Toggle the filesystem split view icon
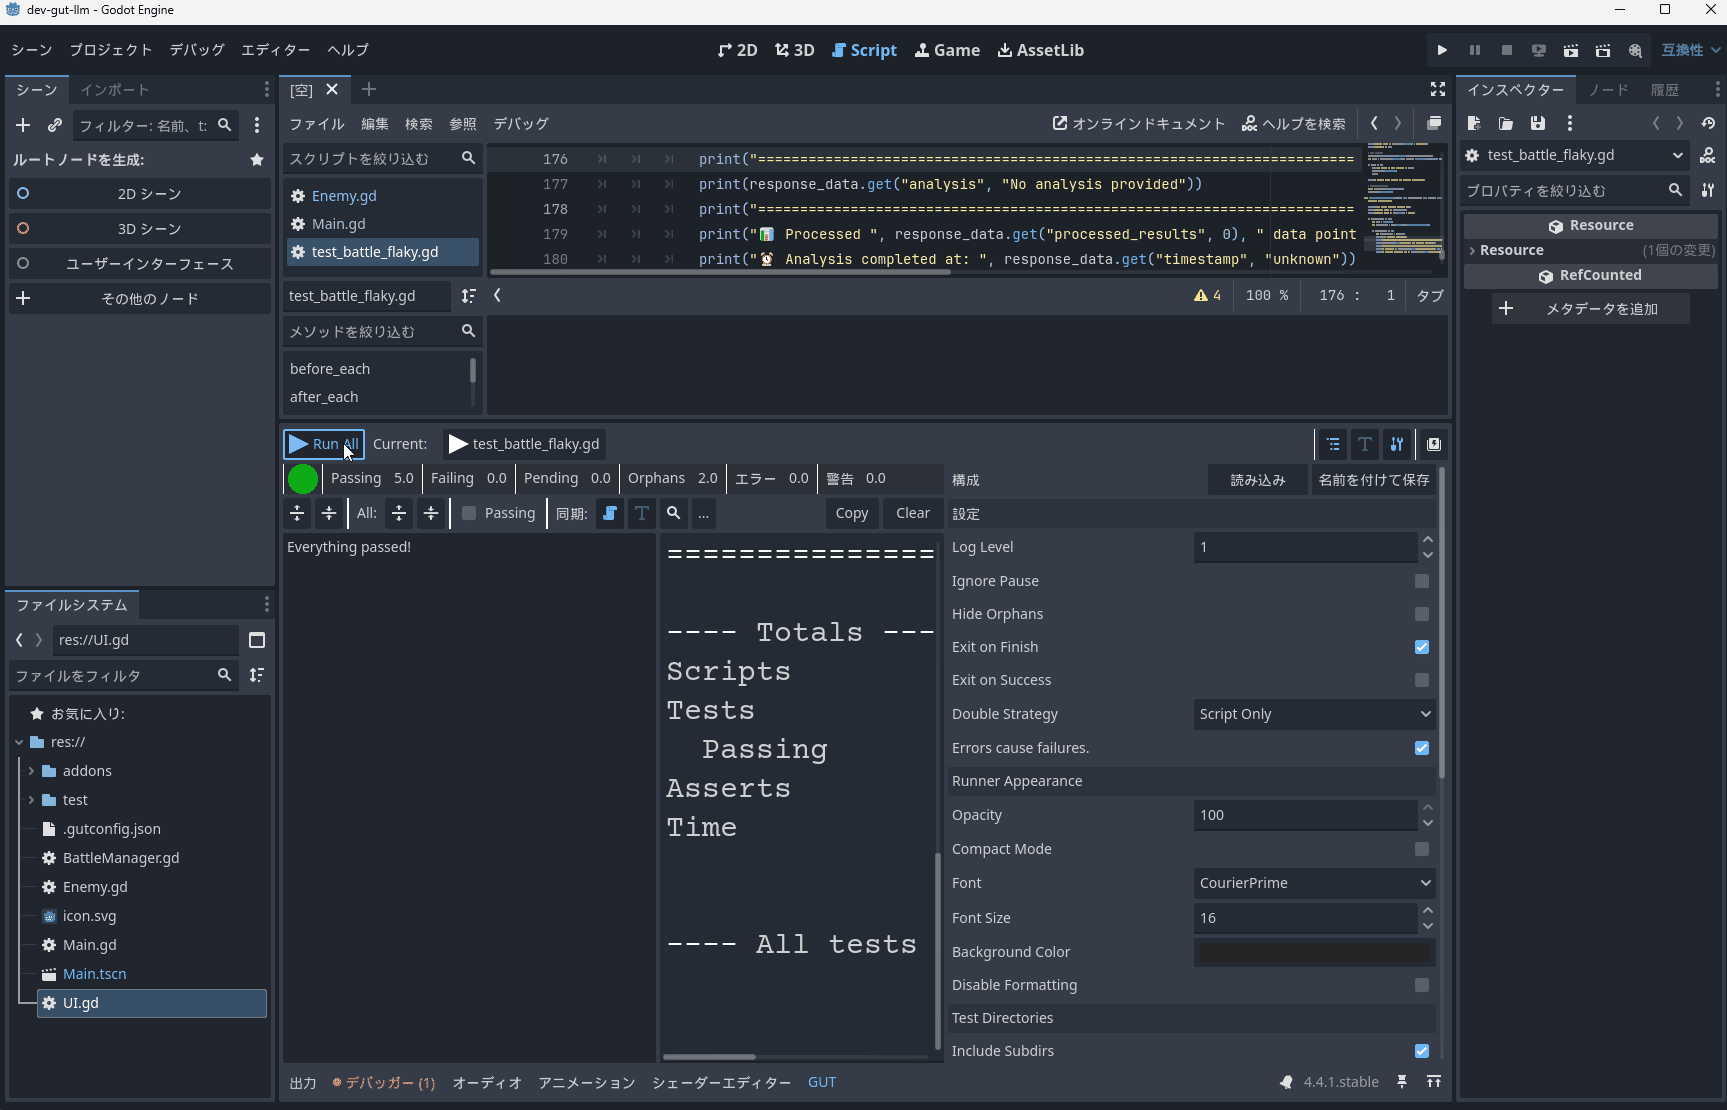This screenshot has width=1727, height=1110. pos(257,640)
